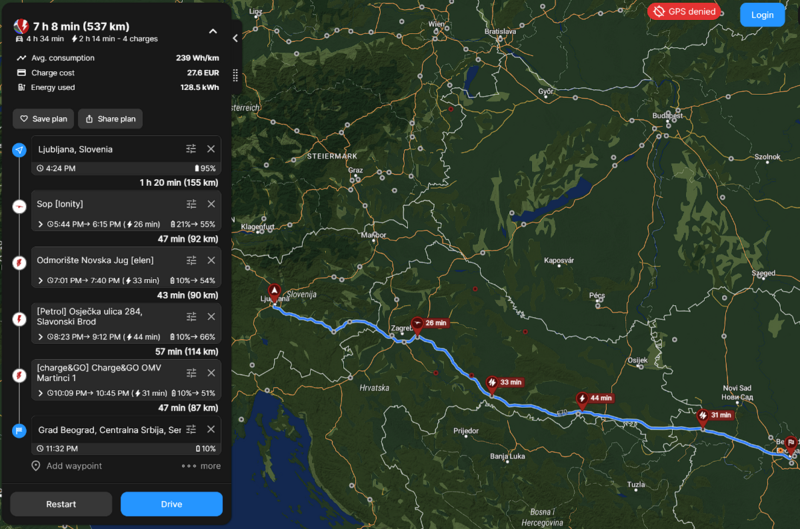
Task: Click Share plan button
Action: click(110, 119)
